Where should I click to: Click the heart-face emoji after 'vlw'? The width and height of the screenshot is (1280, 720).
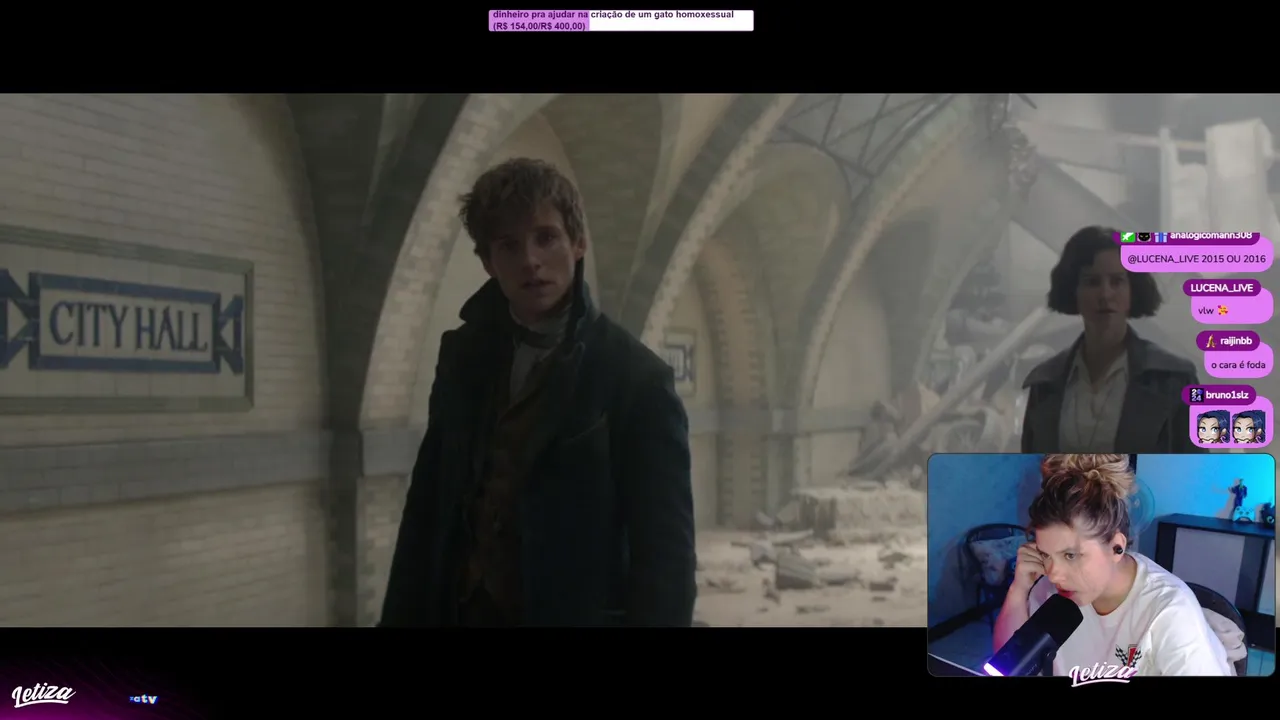pyautogui.click(x=1223, y=311)
